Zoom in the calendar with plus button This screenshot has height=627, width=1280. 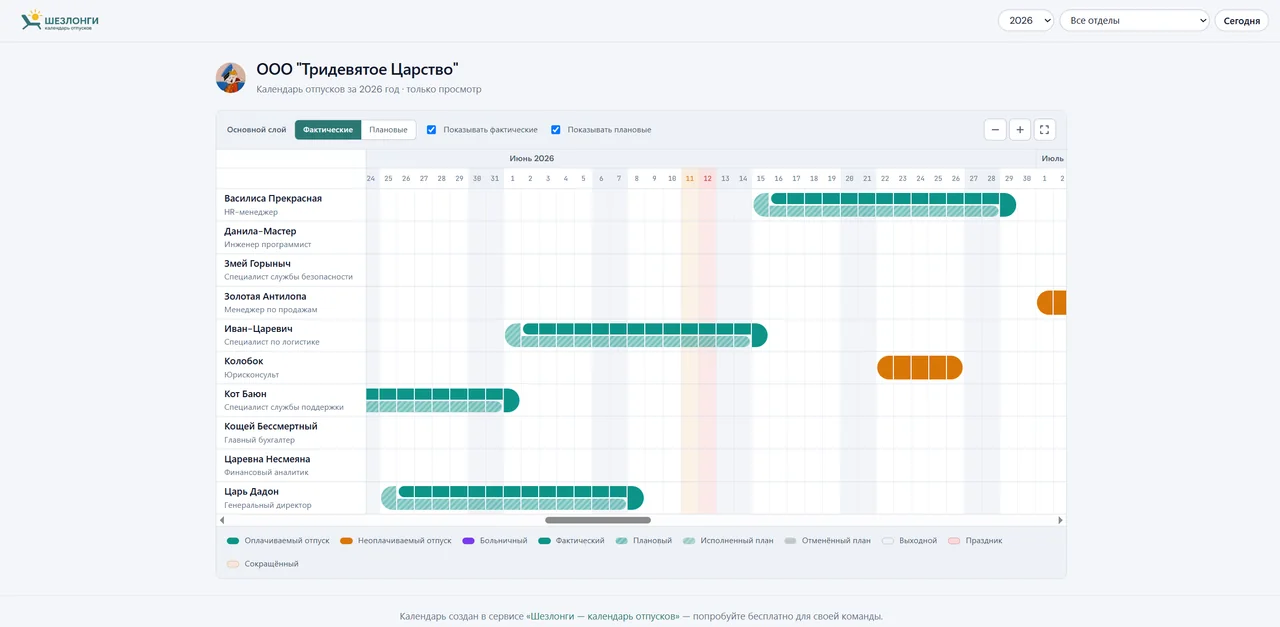click(x=1020, y=129)
